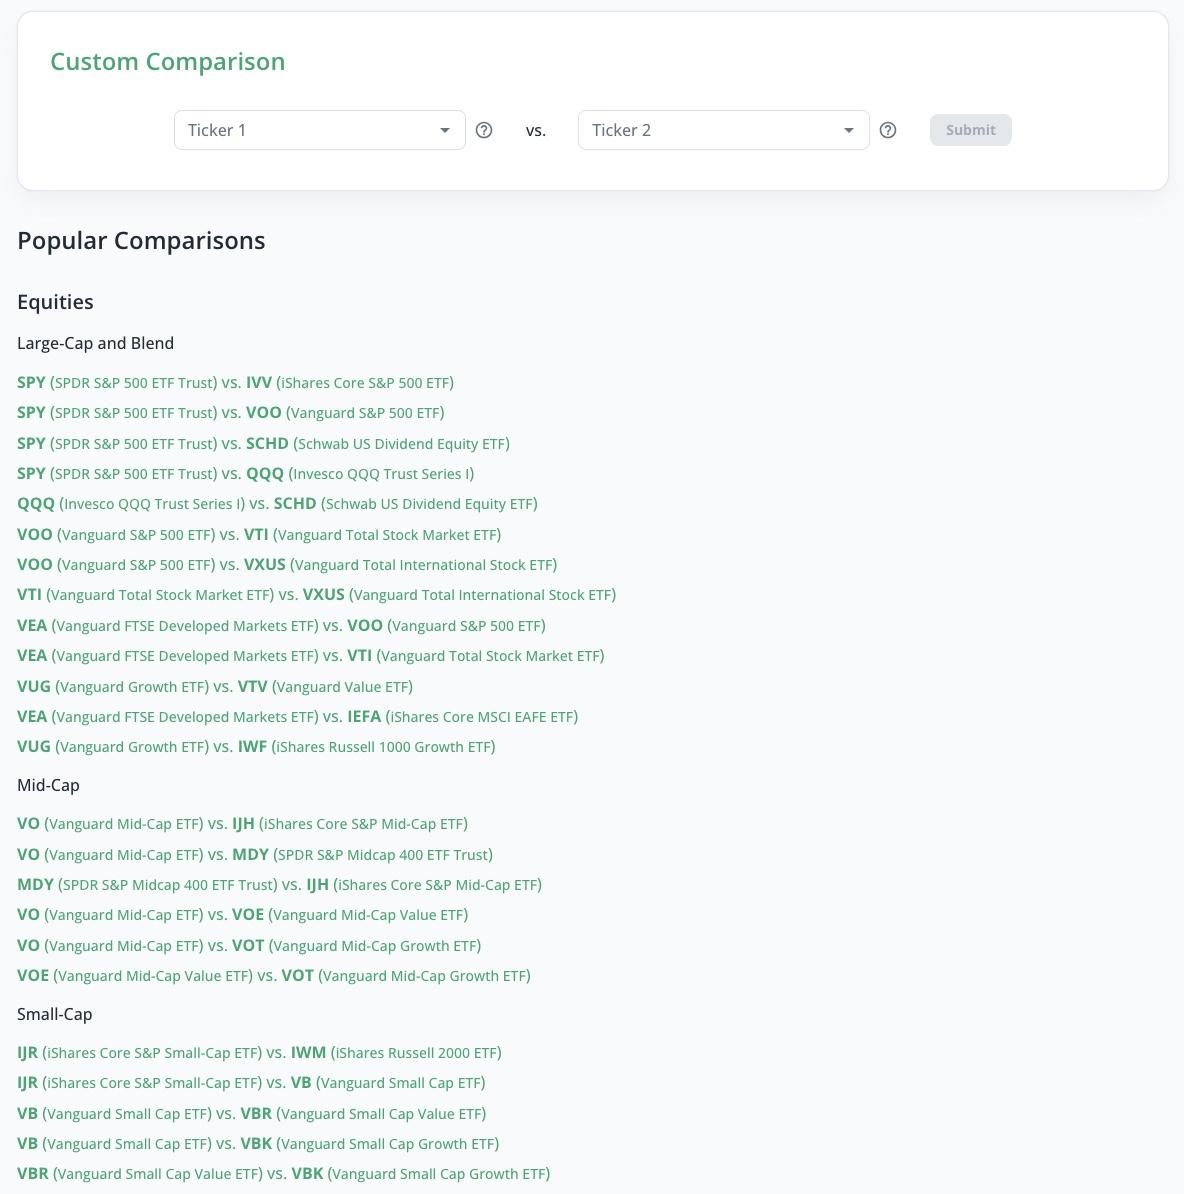Open VEA vs. VTI comparison

click(311, 656)
